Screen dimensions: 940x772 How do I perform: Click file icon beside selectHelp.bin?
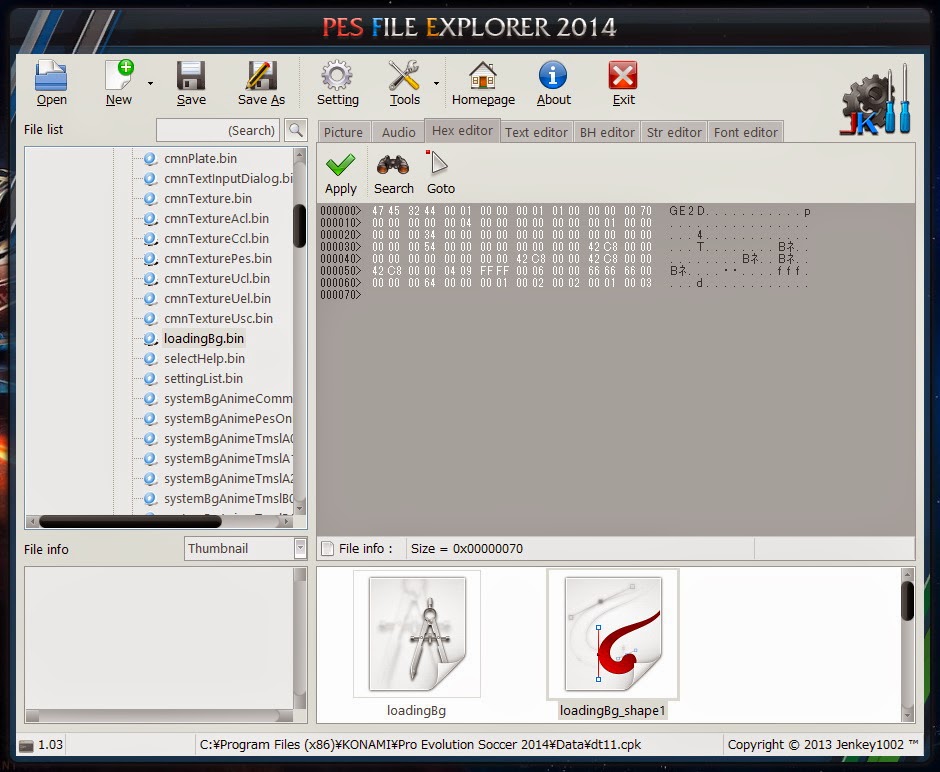(x=150, y=358)
